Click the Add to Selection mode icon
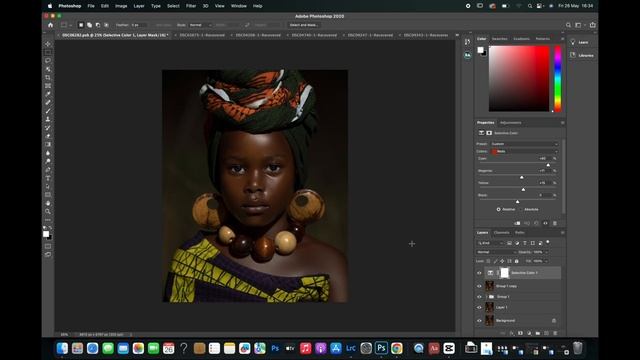This screenshot has width=640, height=360. coord(89,25)
